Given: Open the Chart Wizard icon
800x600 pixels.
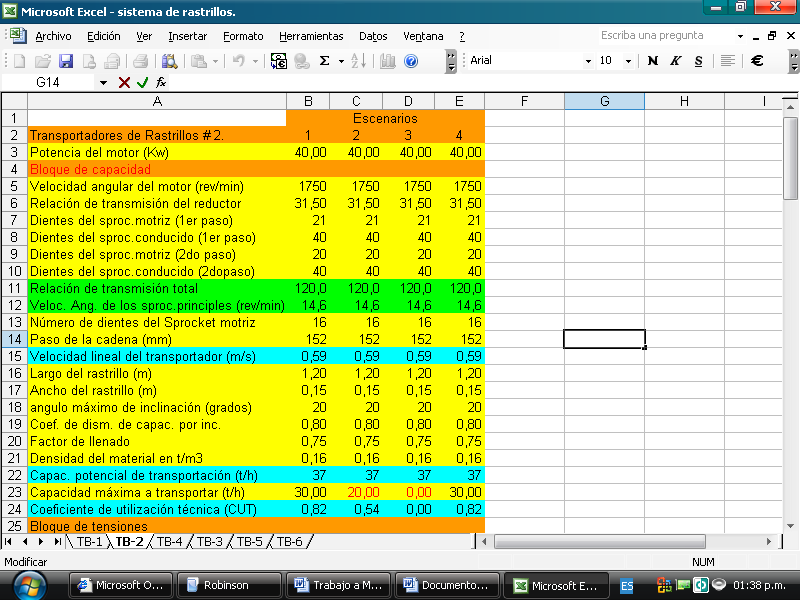Looking at the screenshot, I should coord(388,61).
